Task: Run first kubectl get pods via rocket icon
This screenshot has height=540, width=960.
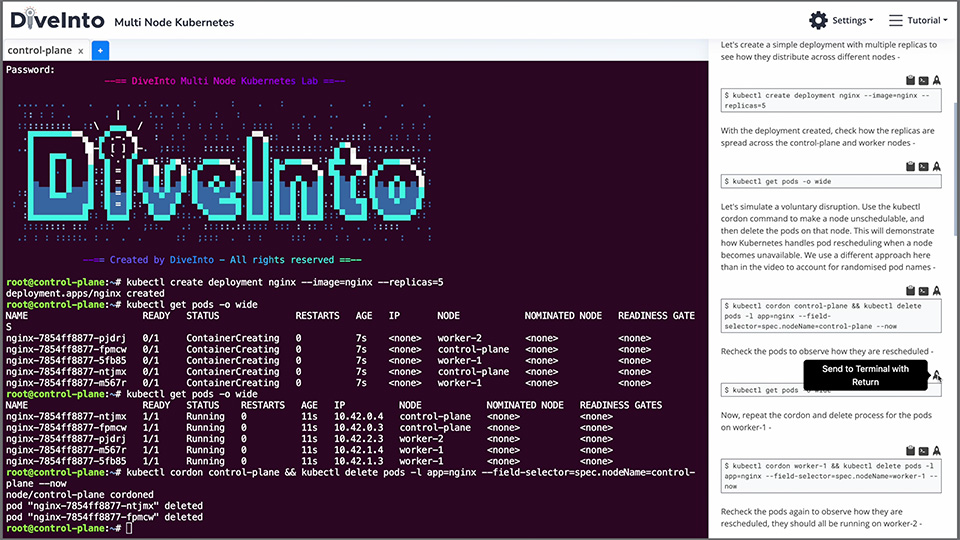Action: (x=937, y=167)
